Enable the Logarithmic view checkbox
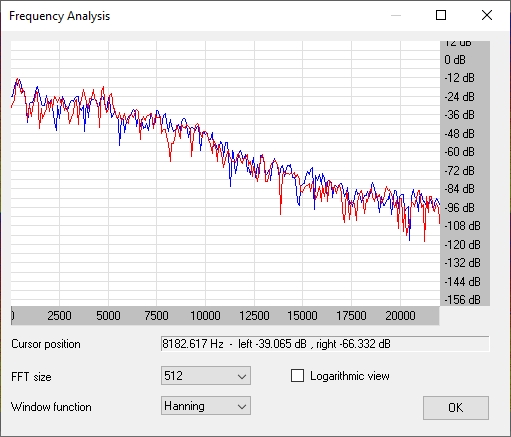The image size is (511, 437). point(297,376)
